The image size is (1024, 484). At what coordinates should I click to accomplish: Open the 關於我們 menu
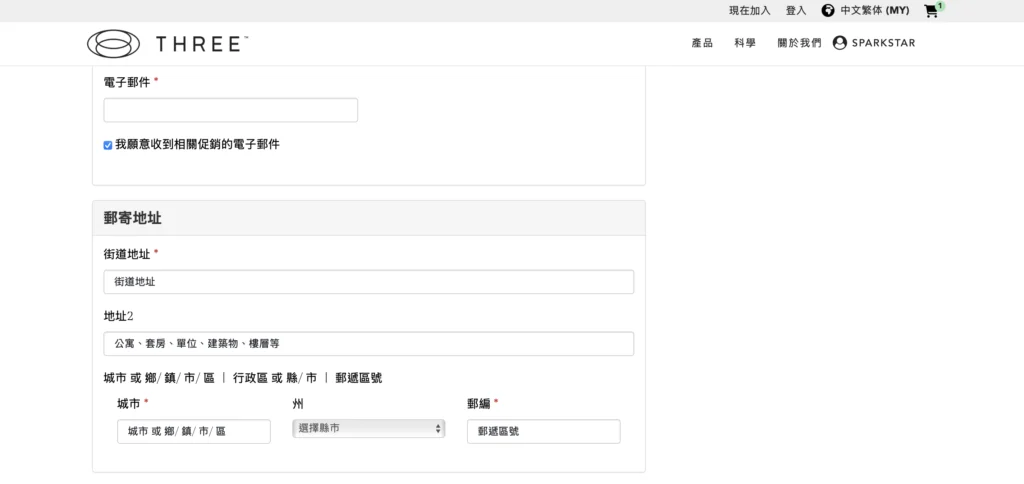[799, 43]
